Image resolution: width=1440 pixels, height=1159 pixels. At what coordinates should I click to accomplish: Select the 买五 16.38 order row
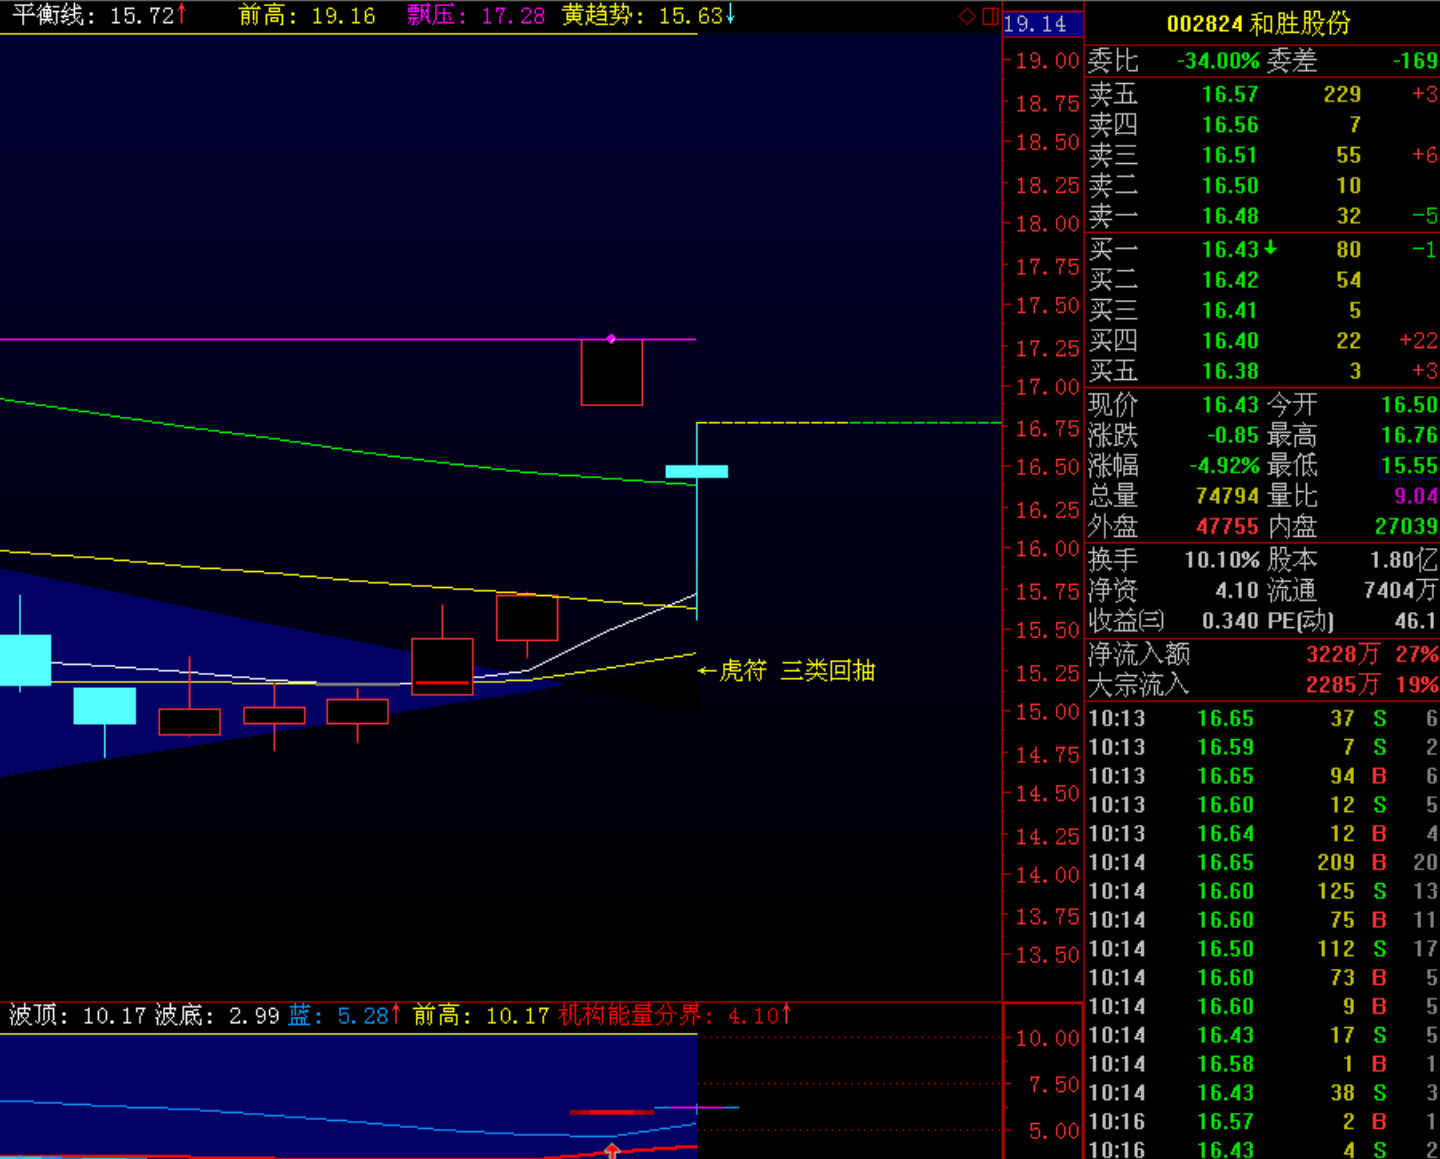point(1262,371)
